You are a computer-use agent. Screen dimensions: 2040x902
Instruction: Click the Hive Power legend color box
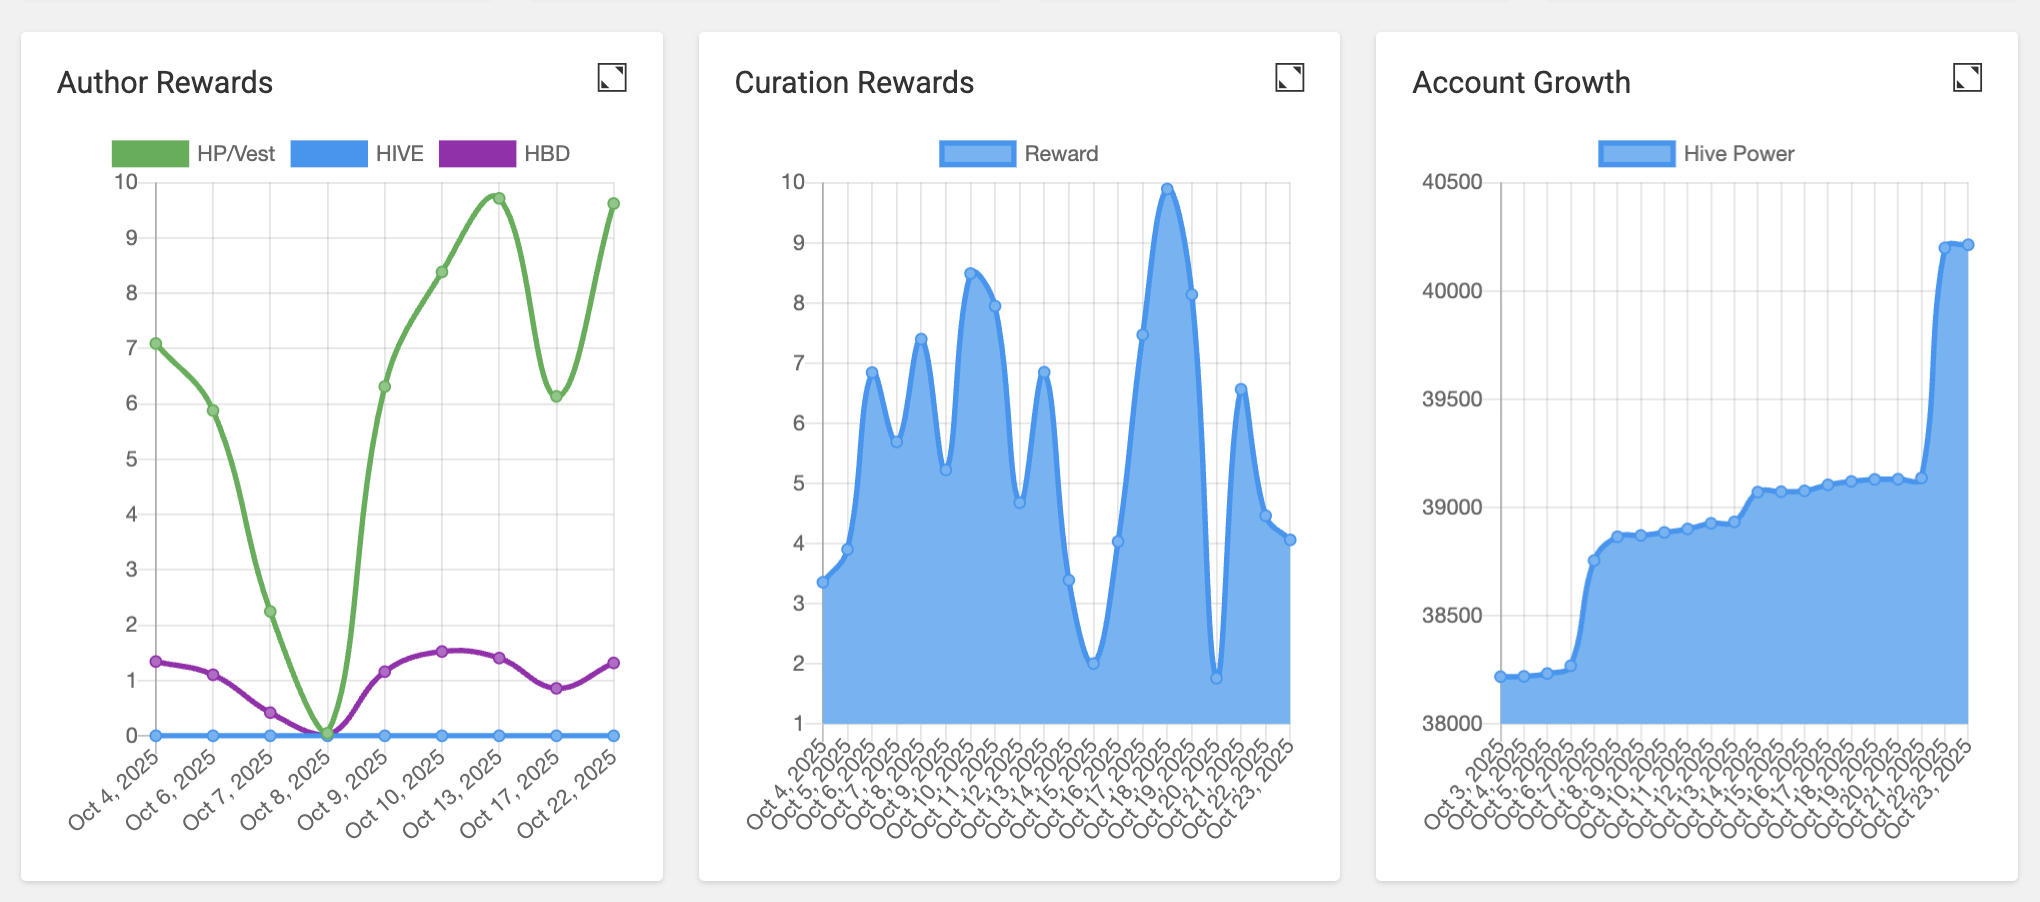click(x=1636, y=154)
